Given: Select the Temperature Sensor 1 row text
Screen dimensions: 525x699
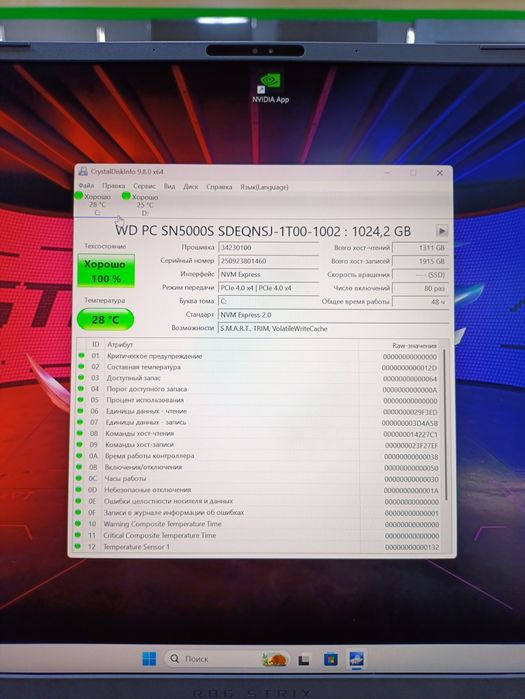Looking at the screenshot, I should tap(136, 547).
